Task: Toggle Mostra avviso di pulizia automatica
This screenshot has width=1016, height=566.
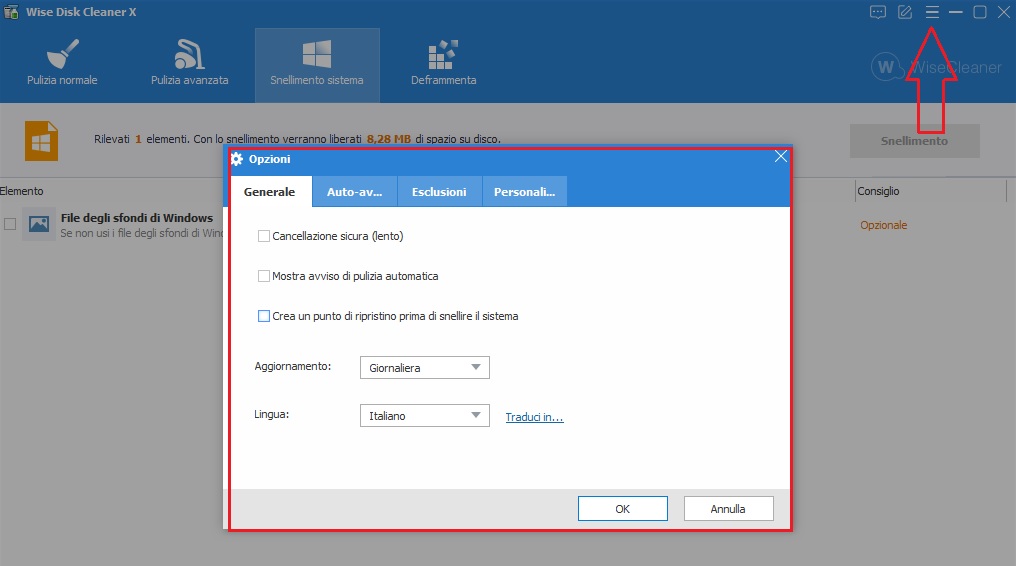Action: click(x=264, y=276)
